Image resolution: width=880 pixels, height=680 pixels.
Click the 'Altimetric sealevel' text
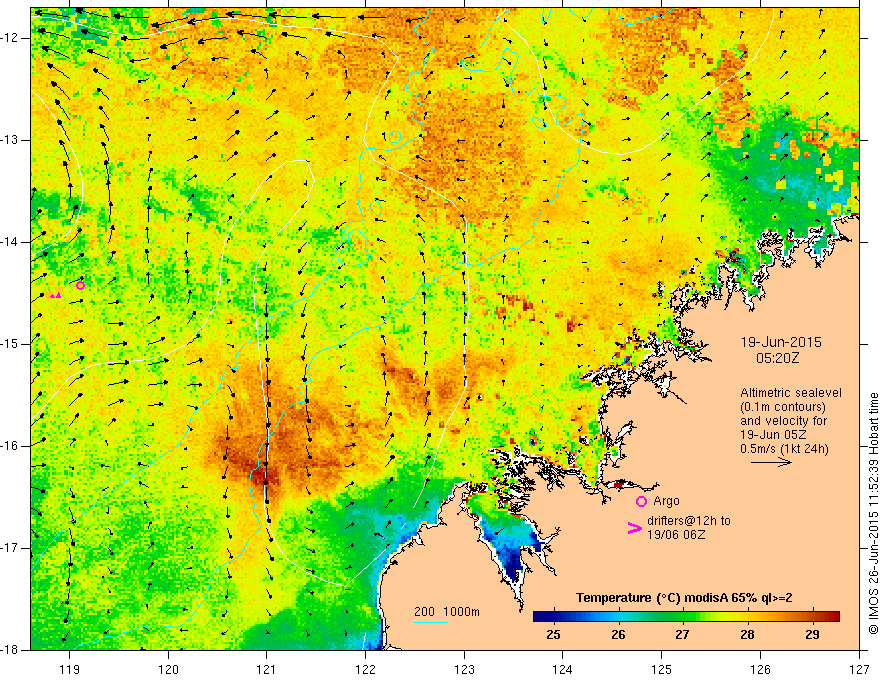click(x=791, y=393)
